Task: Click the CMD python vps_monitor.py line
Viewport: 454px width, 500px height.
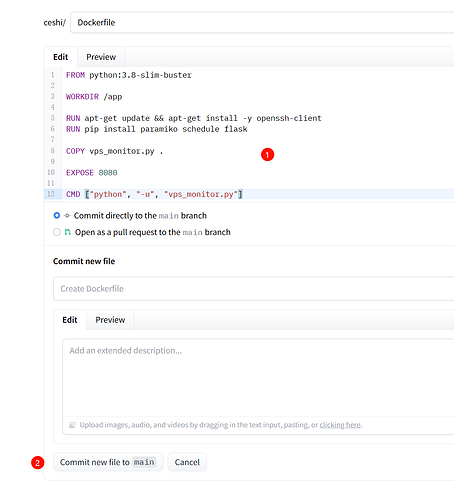Action: coord(154,194)
